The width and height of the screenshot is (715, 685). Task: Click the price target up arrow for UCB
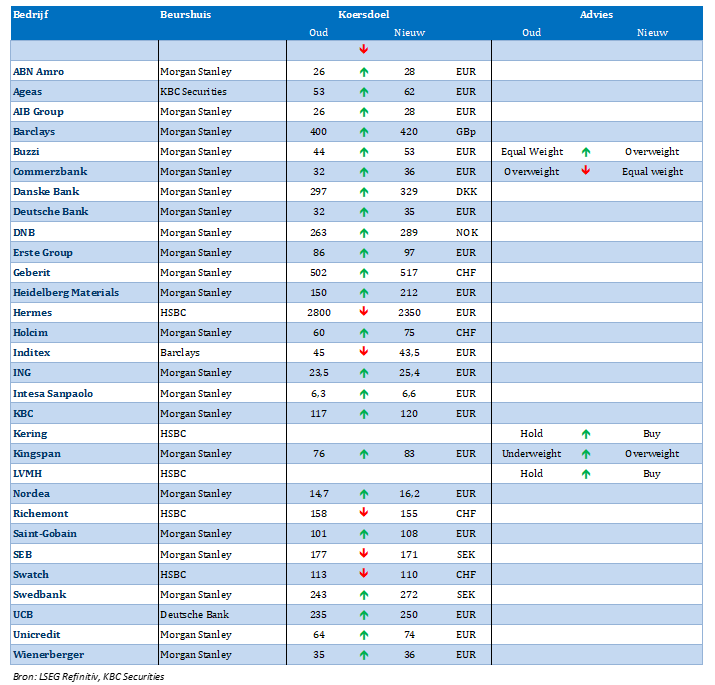point(363,615)
